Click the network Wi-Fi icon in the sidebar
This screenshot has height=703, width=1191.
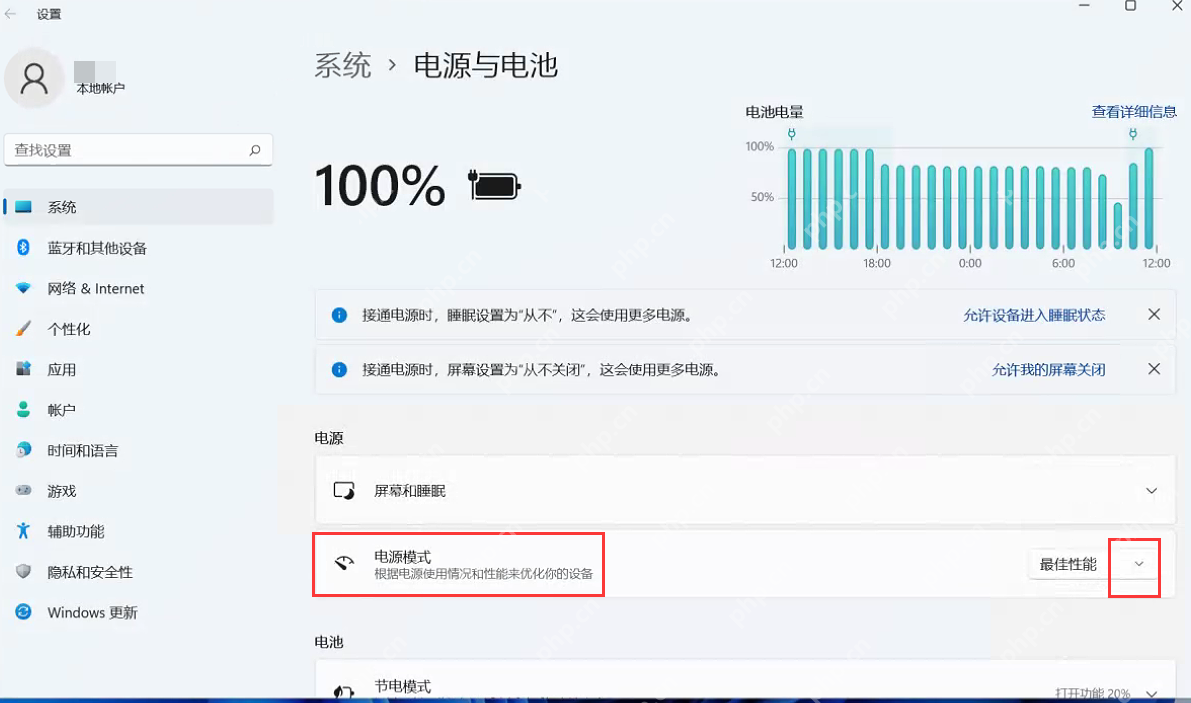(x=24, y=288)
